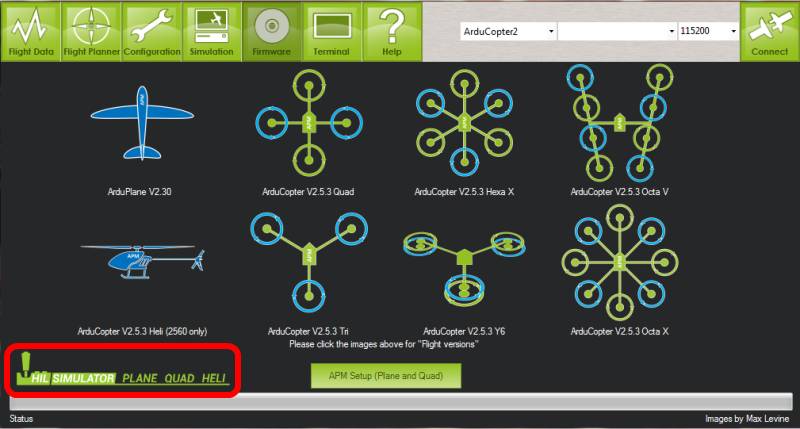Pick the ArduCopter Hexa X firmware image

(x=462, y=122)
